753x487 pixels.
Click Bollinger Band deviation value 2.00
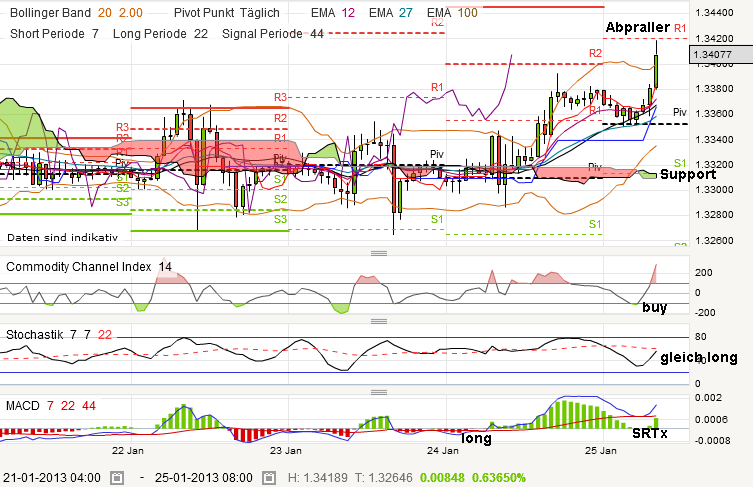coord(131,12)
